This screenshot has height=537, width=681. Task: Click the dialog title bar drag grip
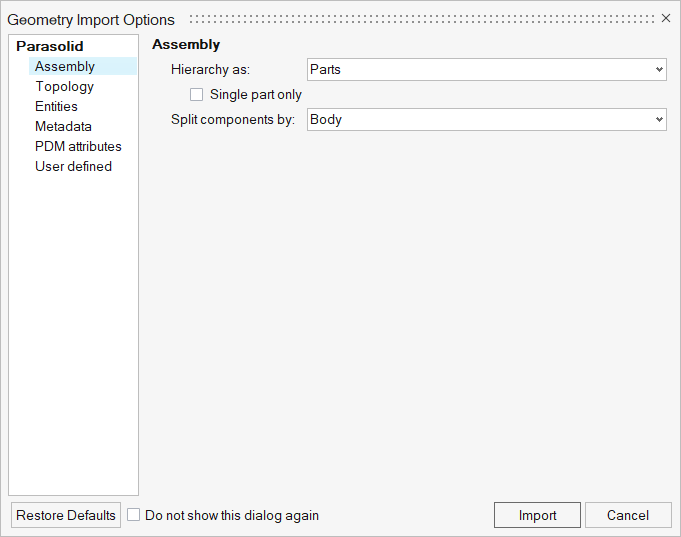tap(420, 19)
